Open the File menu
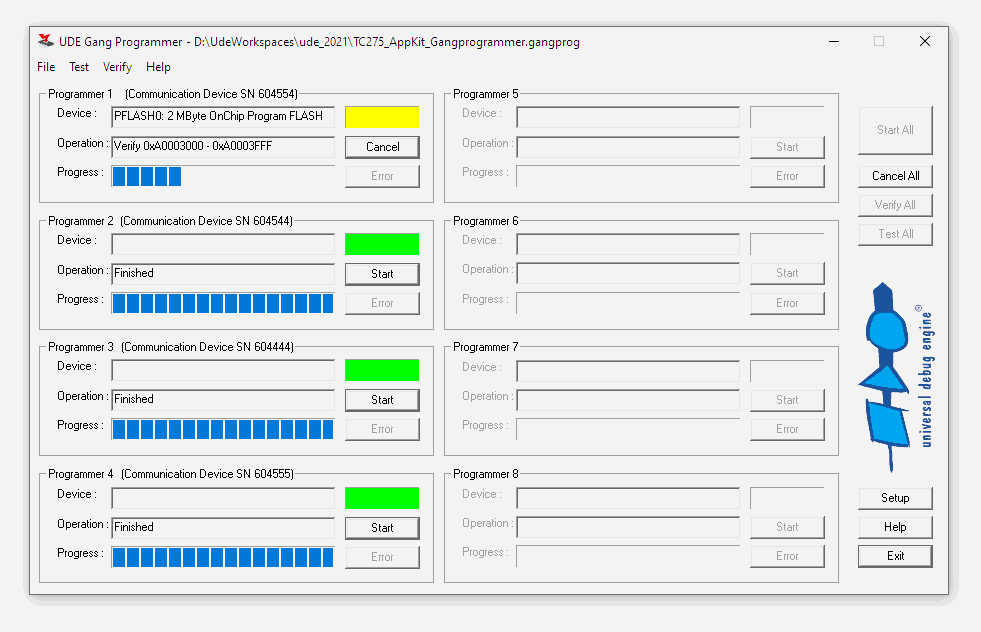981x632 pixels. [x=46, y=67]
